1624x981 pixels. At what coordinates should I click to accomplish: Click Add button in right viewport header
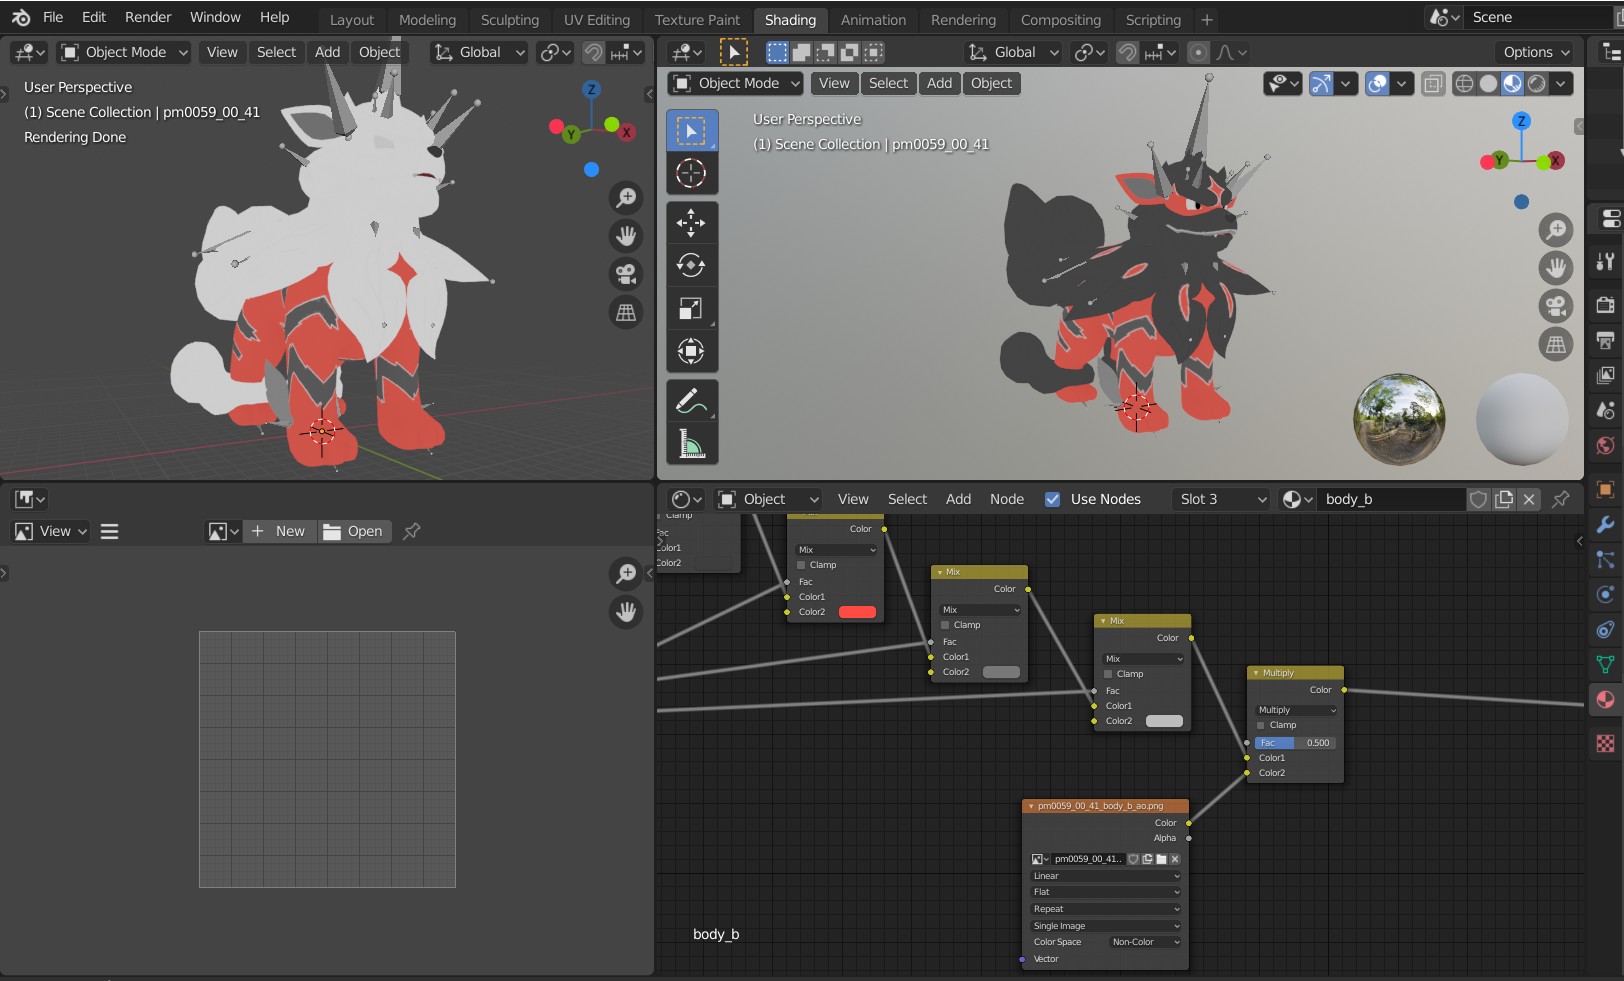pos(939,83)
